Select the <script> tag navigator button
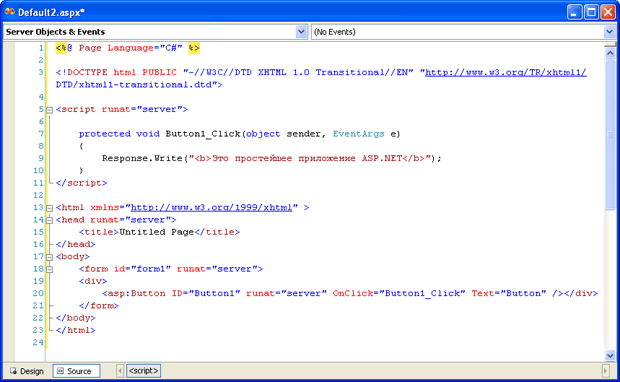The width and height of the screenshot is (620, 382). [144, 371]
